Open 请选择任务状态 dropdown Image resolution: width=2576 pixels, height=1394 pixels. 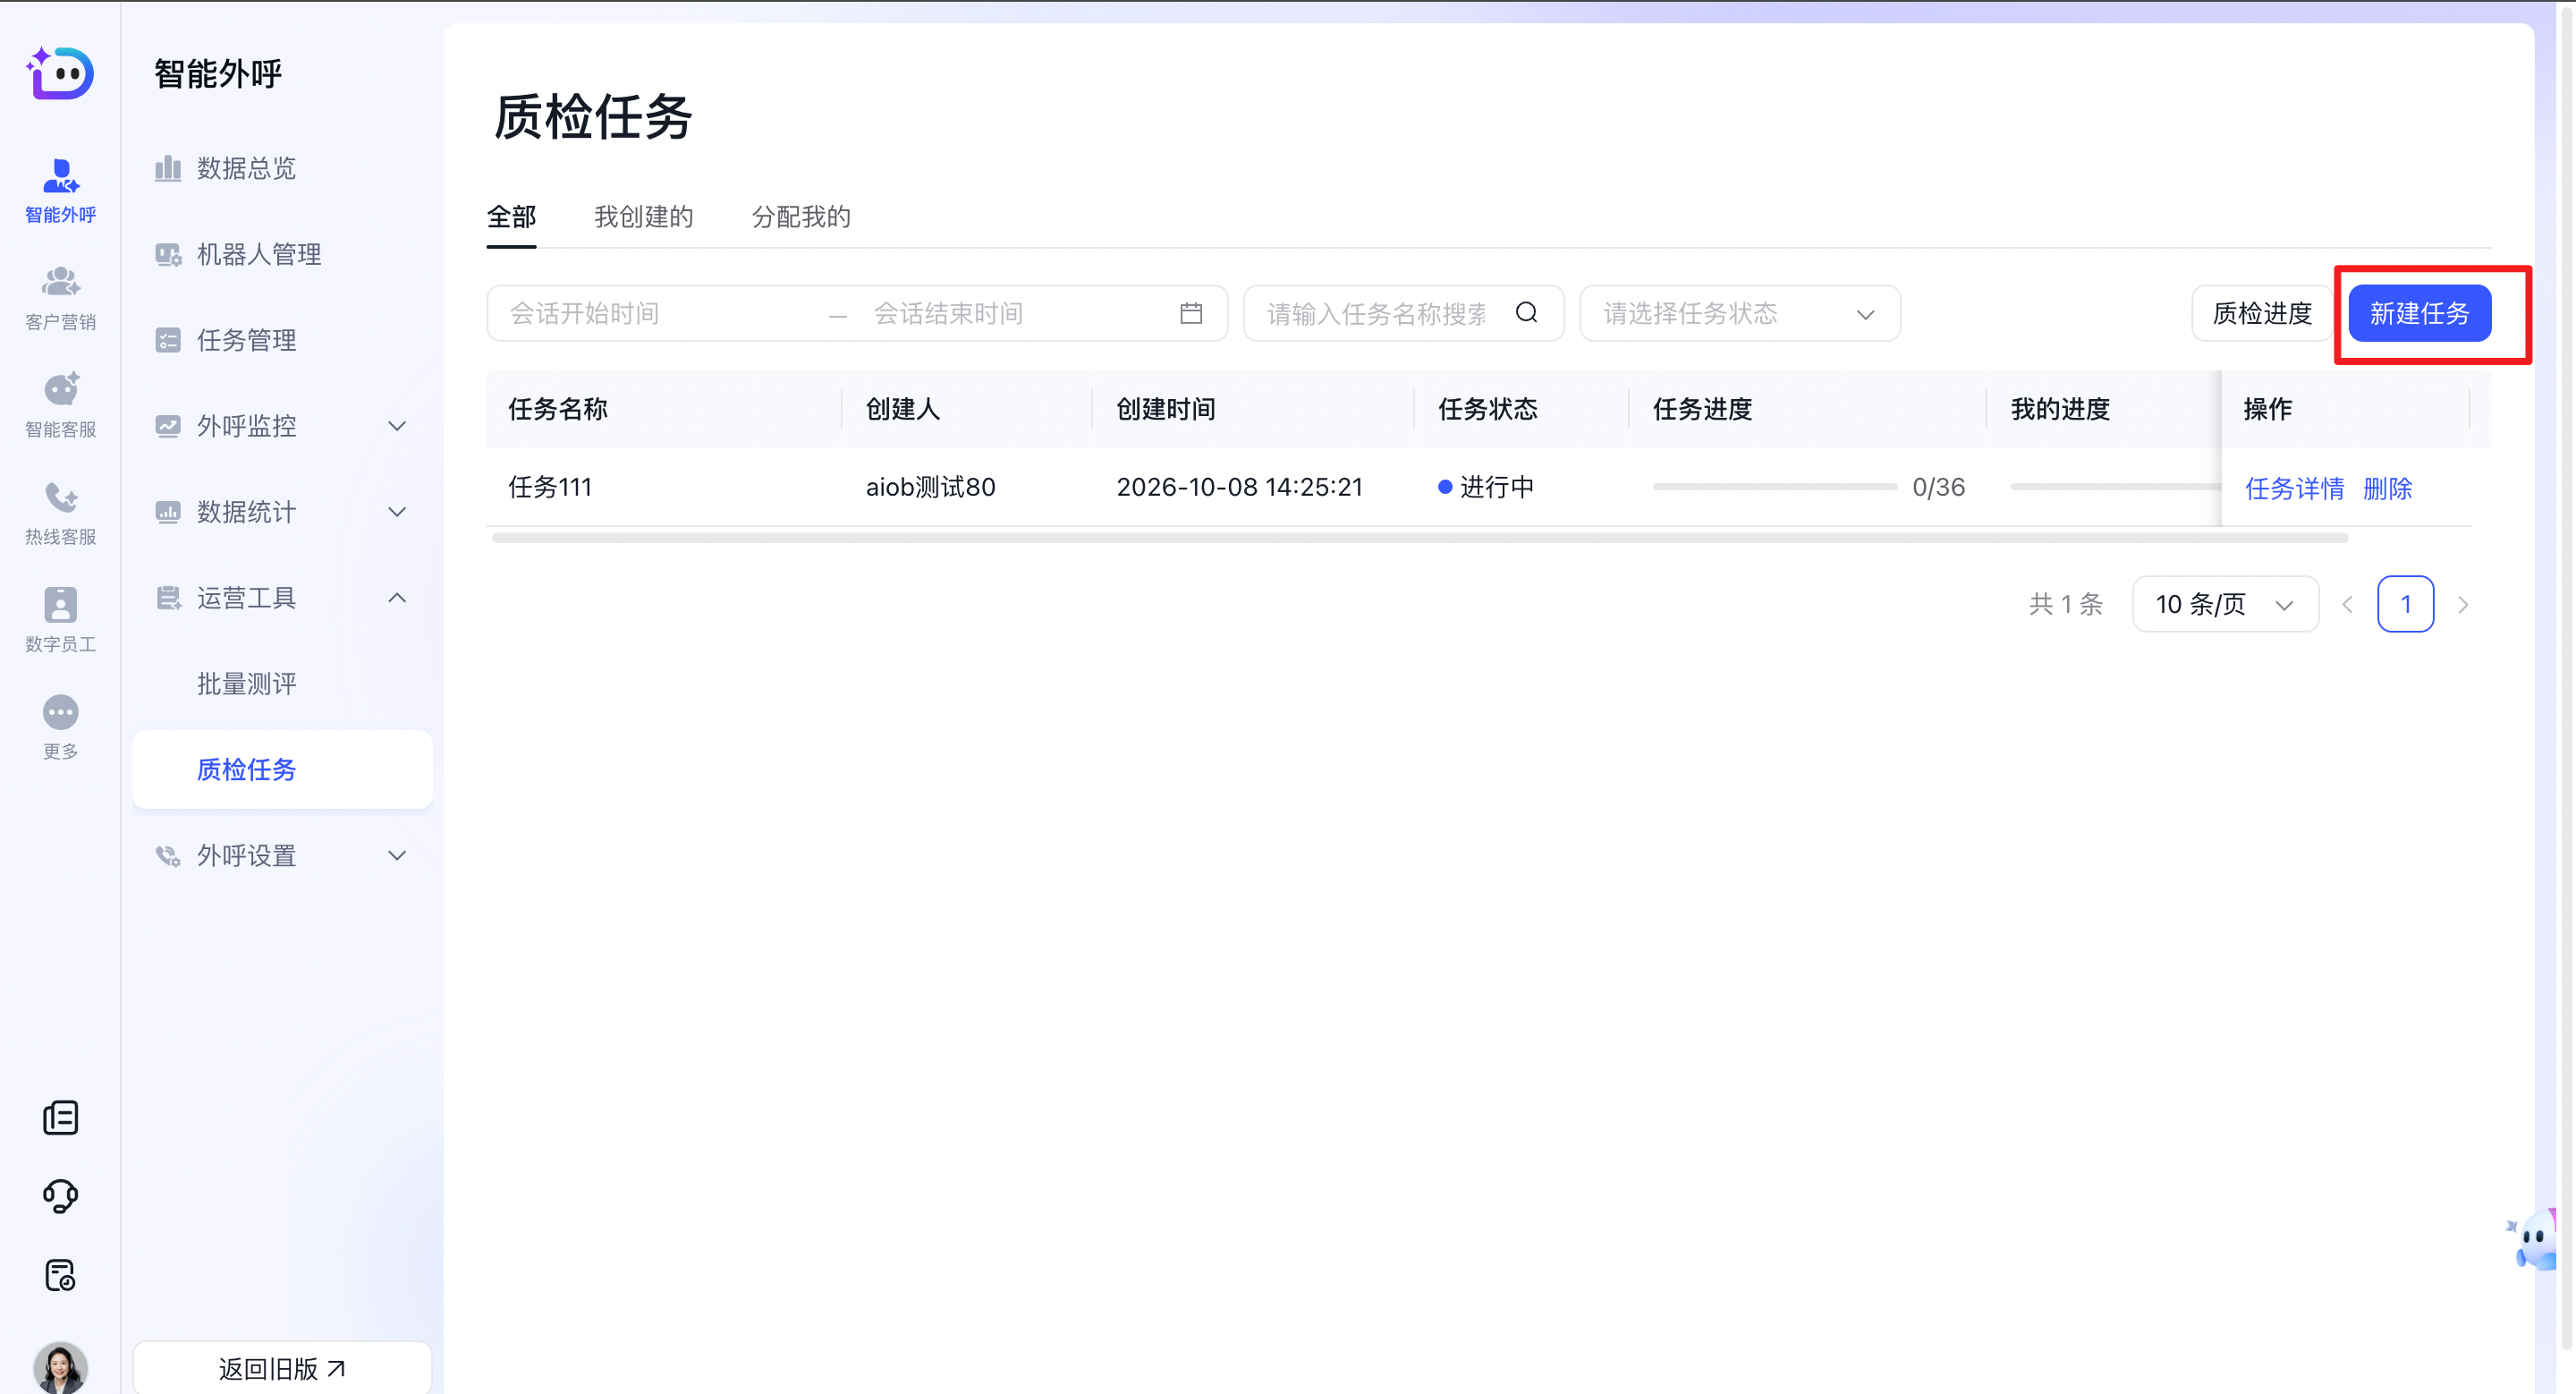(1739, 313)
